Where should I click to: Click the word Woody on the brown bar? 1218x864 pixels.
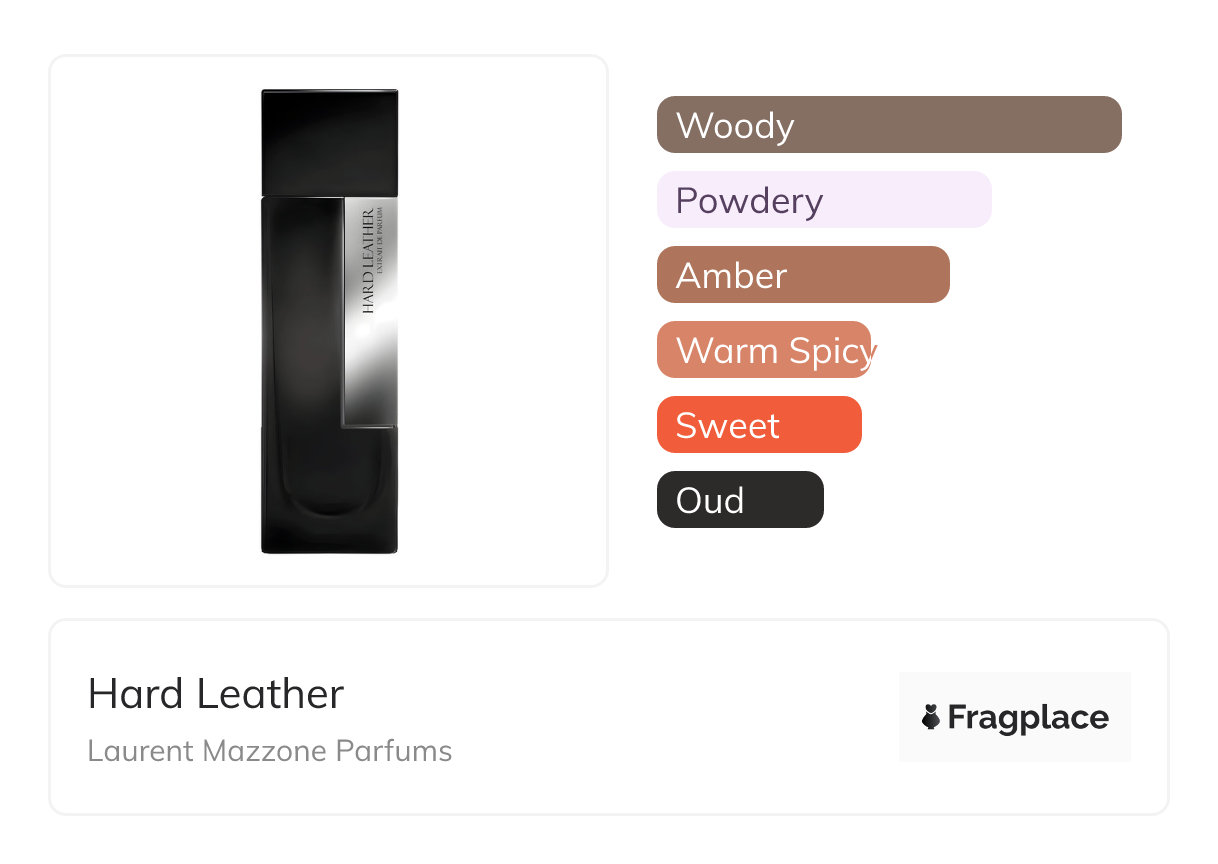point(735,126)
